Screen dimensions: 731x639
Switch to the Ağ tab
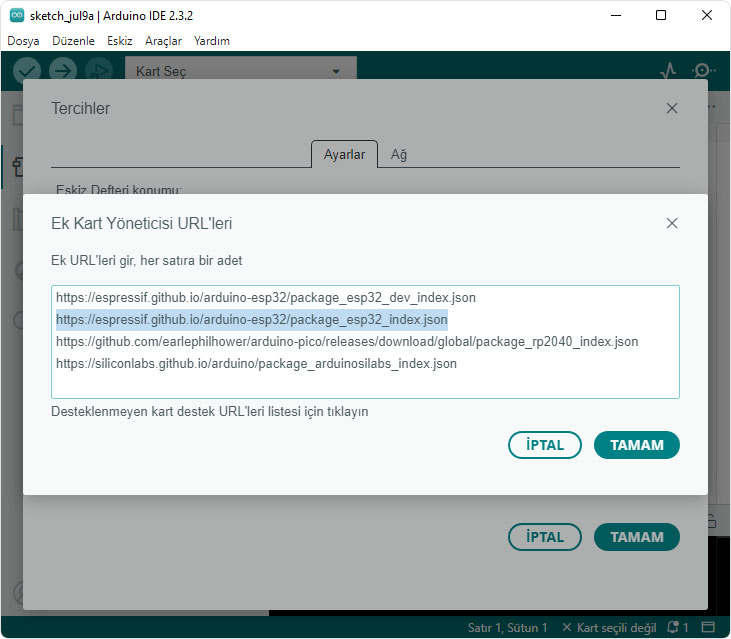pyautogui.click(x=399, y=154)
